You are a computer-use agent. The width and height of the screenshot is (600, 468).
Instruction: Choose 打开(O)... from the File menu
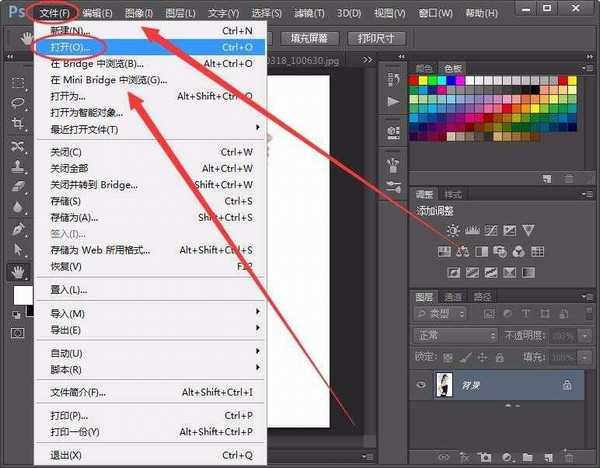tap(70, 48)
